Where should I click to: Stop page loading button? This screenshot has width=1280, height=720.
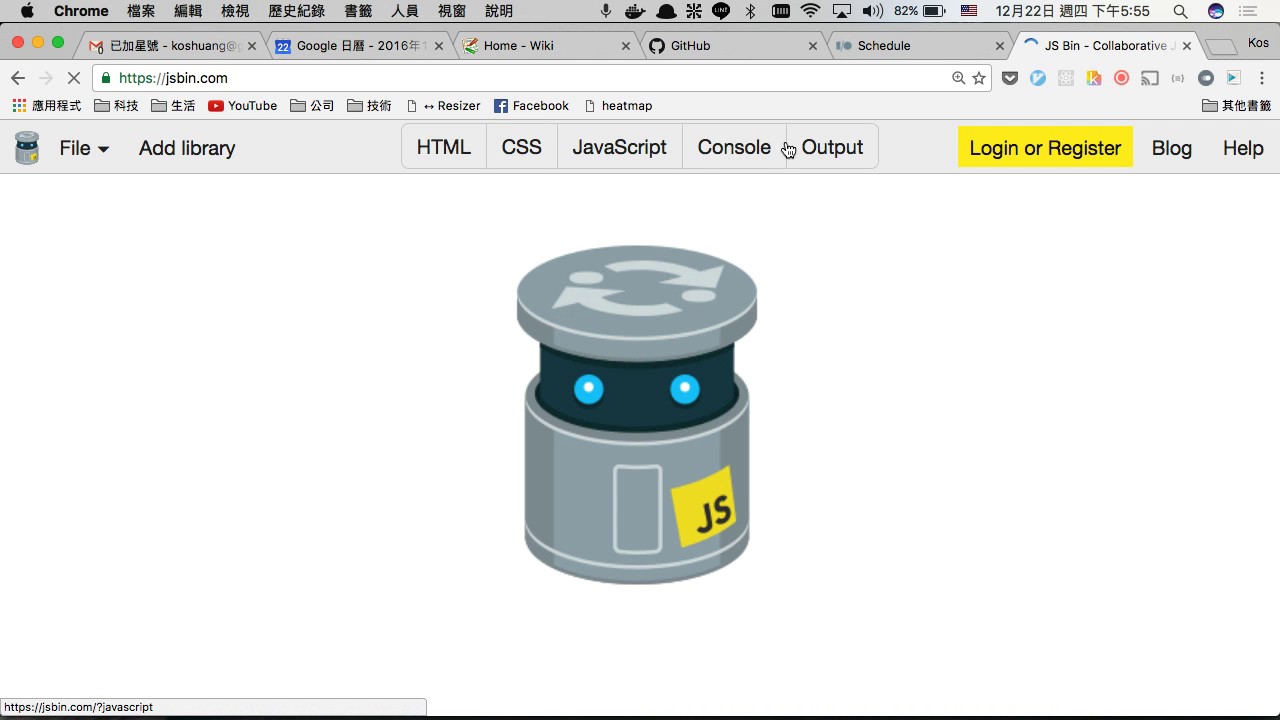[x=74, y=78]
